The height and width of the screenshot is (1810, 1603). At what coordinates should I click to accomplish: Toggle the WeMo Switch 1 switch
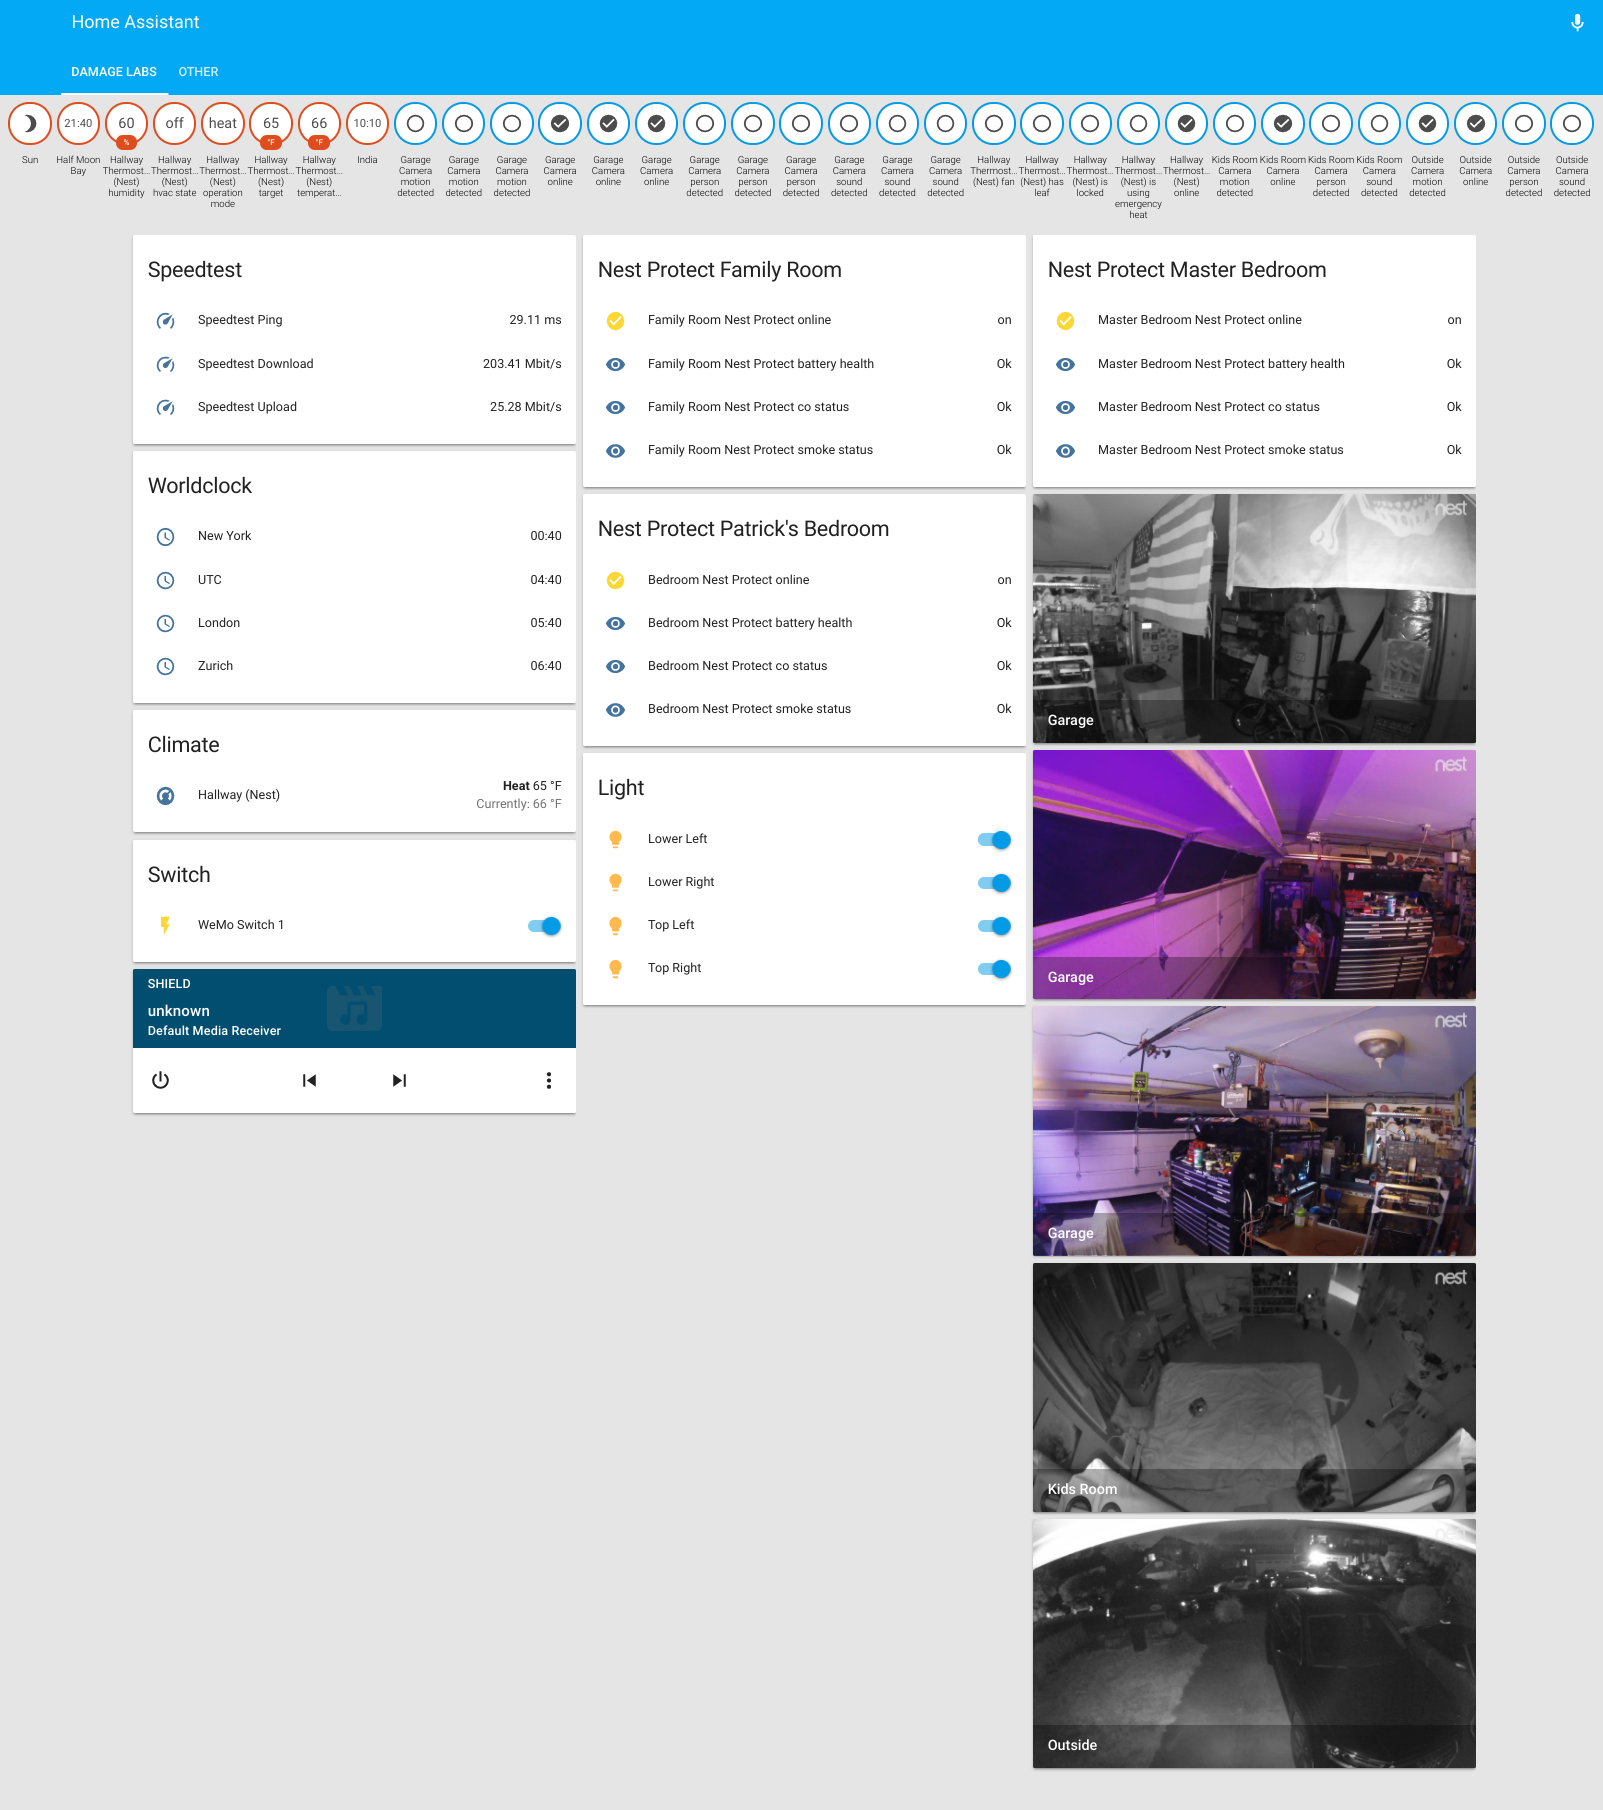click(545, 926)
